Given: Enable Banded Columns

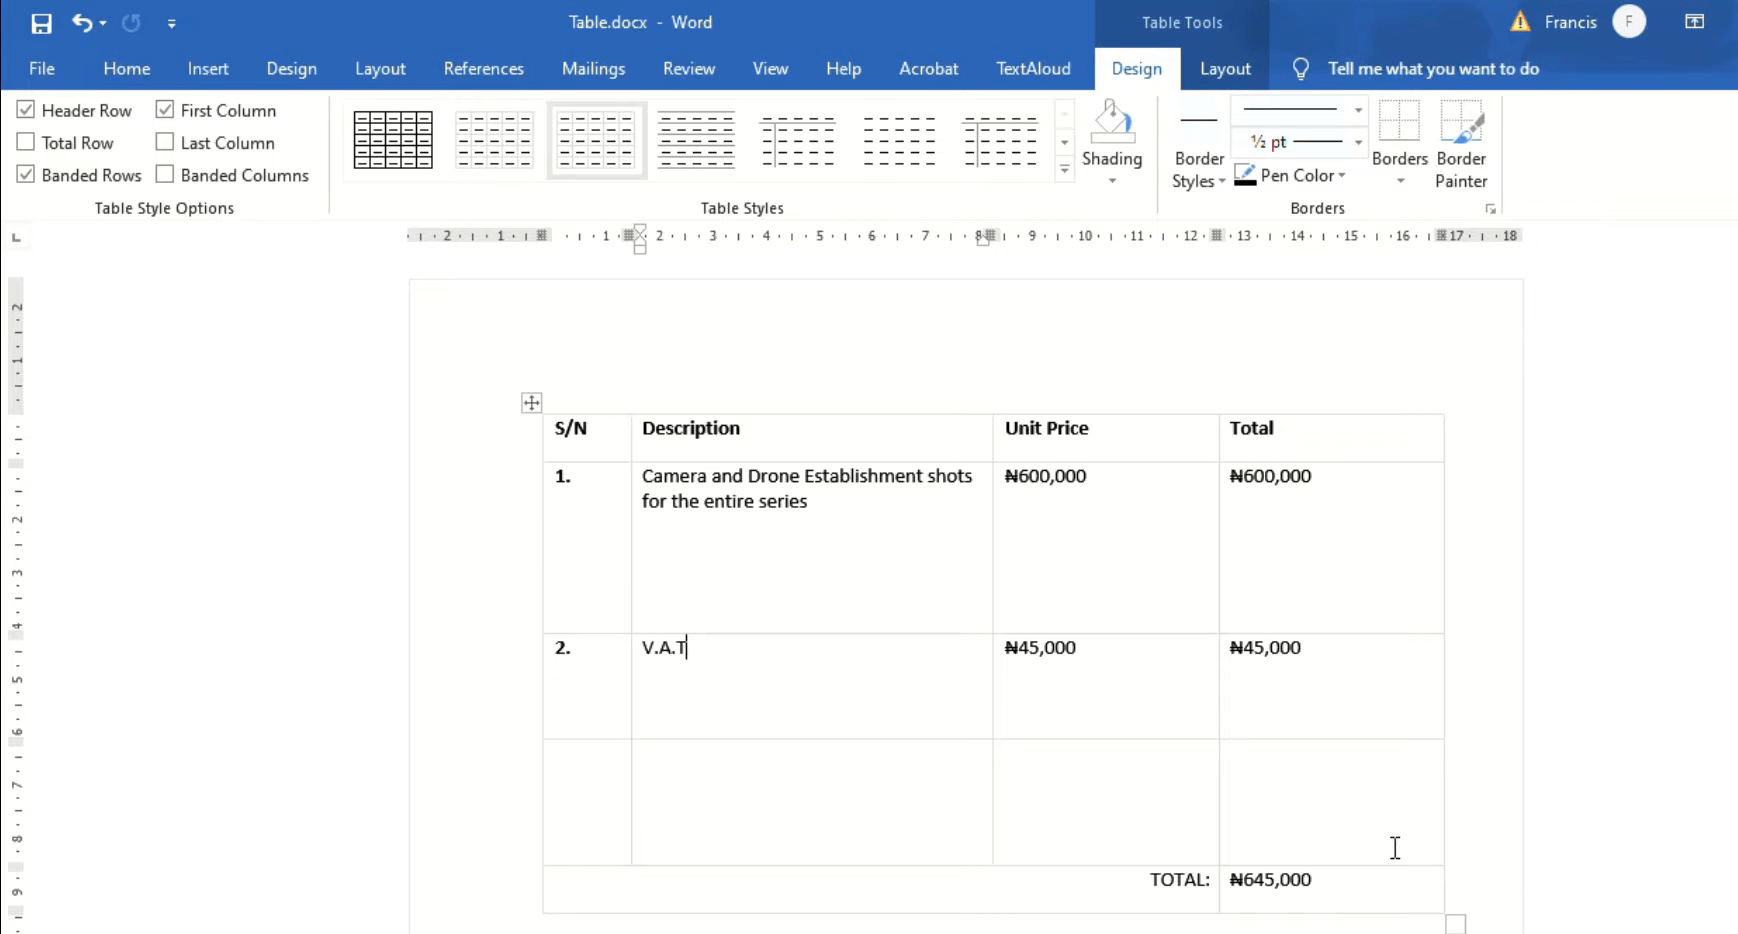Looking at the screenshot, I should point(165,174).
